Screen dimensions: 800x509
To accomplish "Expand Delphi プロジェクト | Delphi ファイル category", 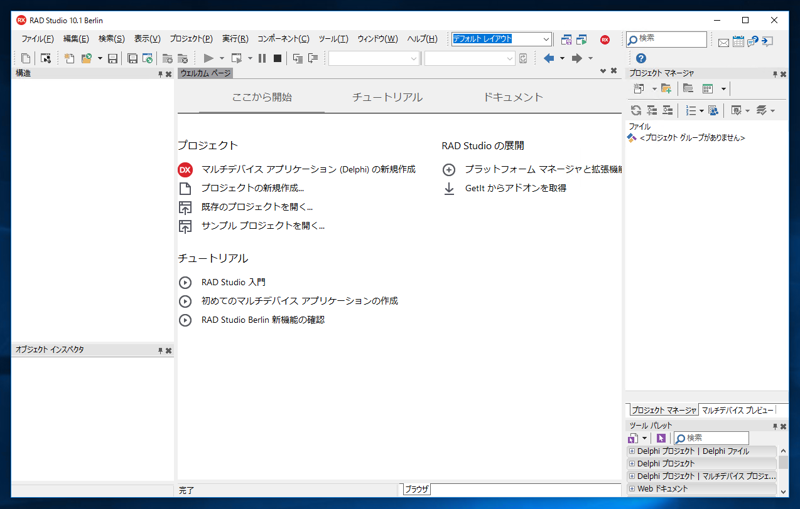I will [x=632, y=451].
